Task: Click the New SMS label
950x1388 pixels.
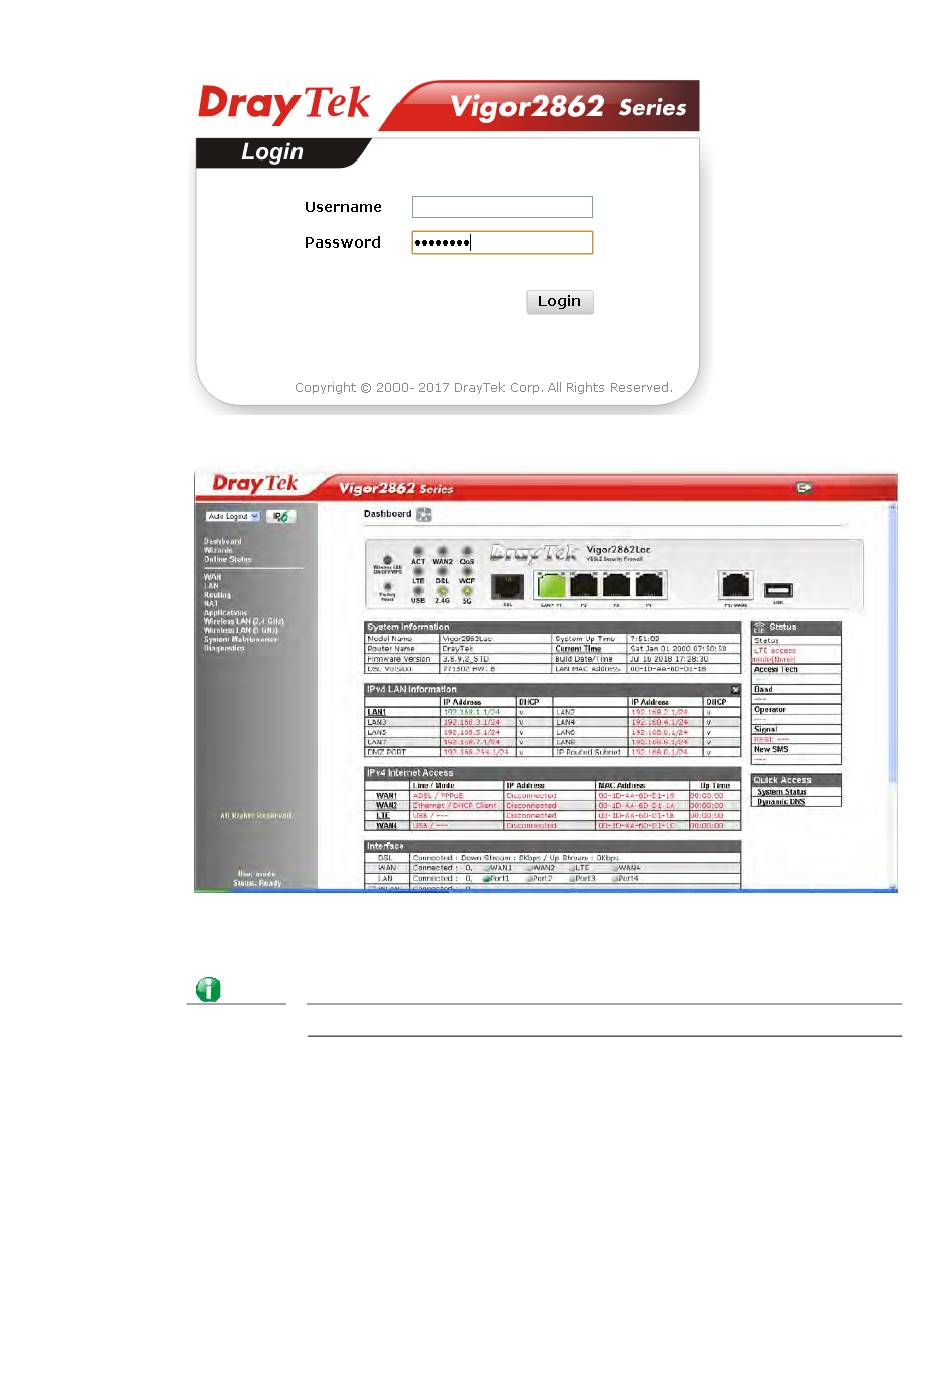Action: [771, 749]
